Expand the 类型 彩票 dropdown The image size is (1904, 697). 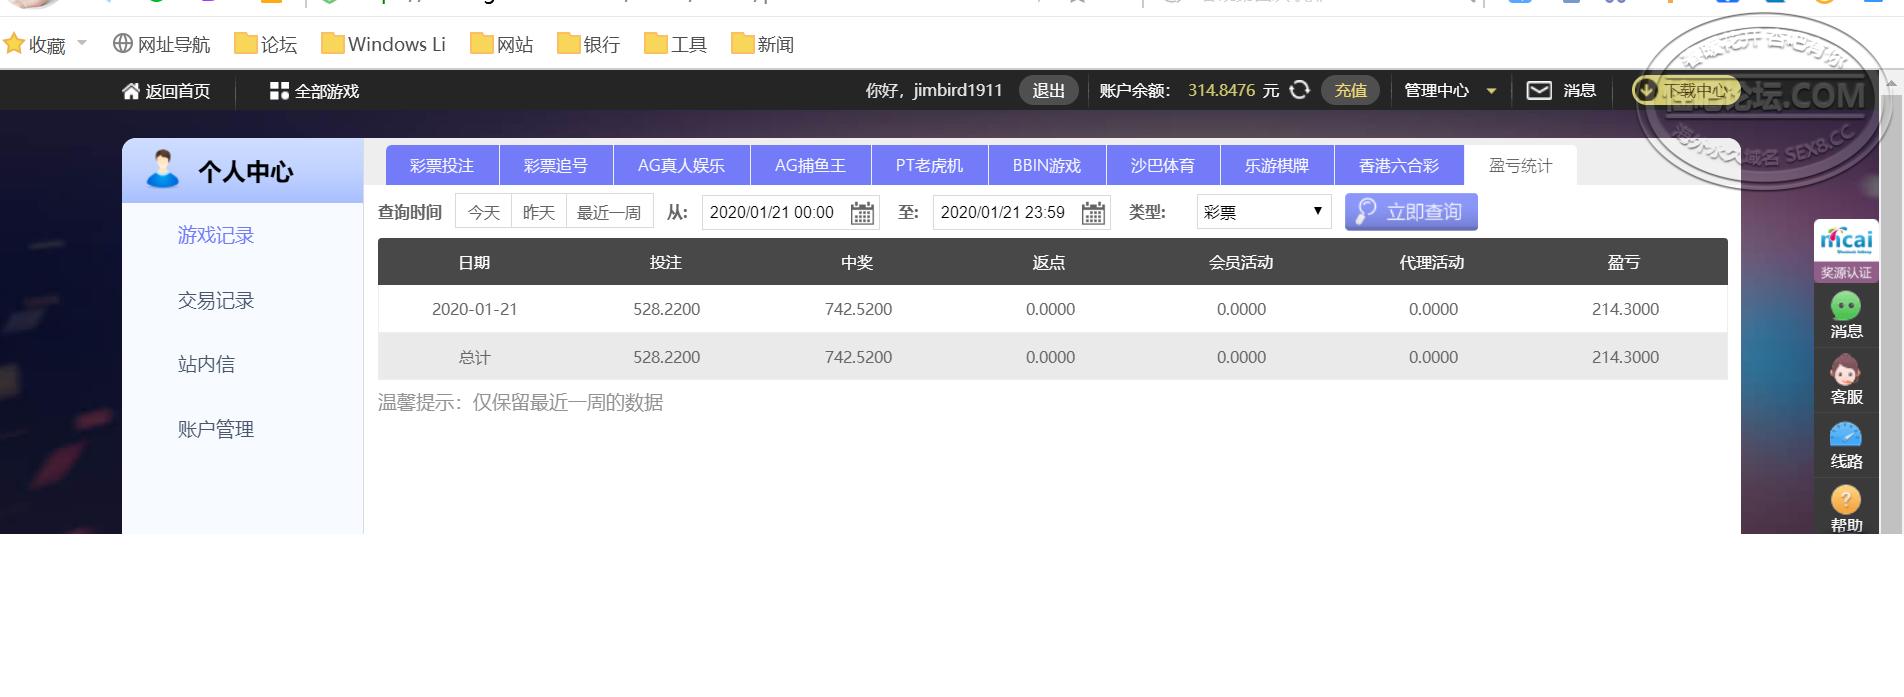coord(1264,212)
